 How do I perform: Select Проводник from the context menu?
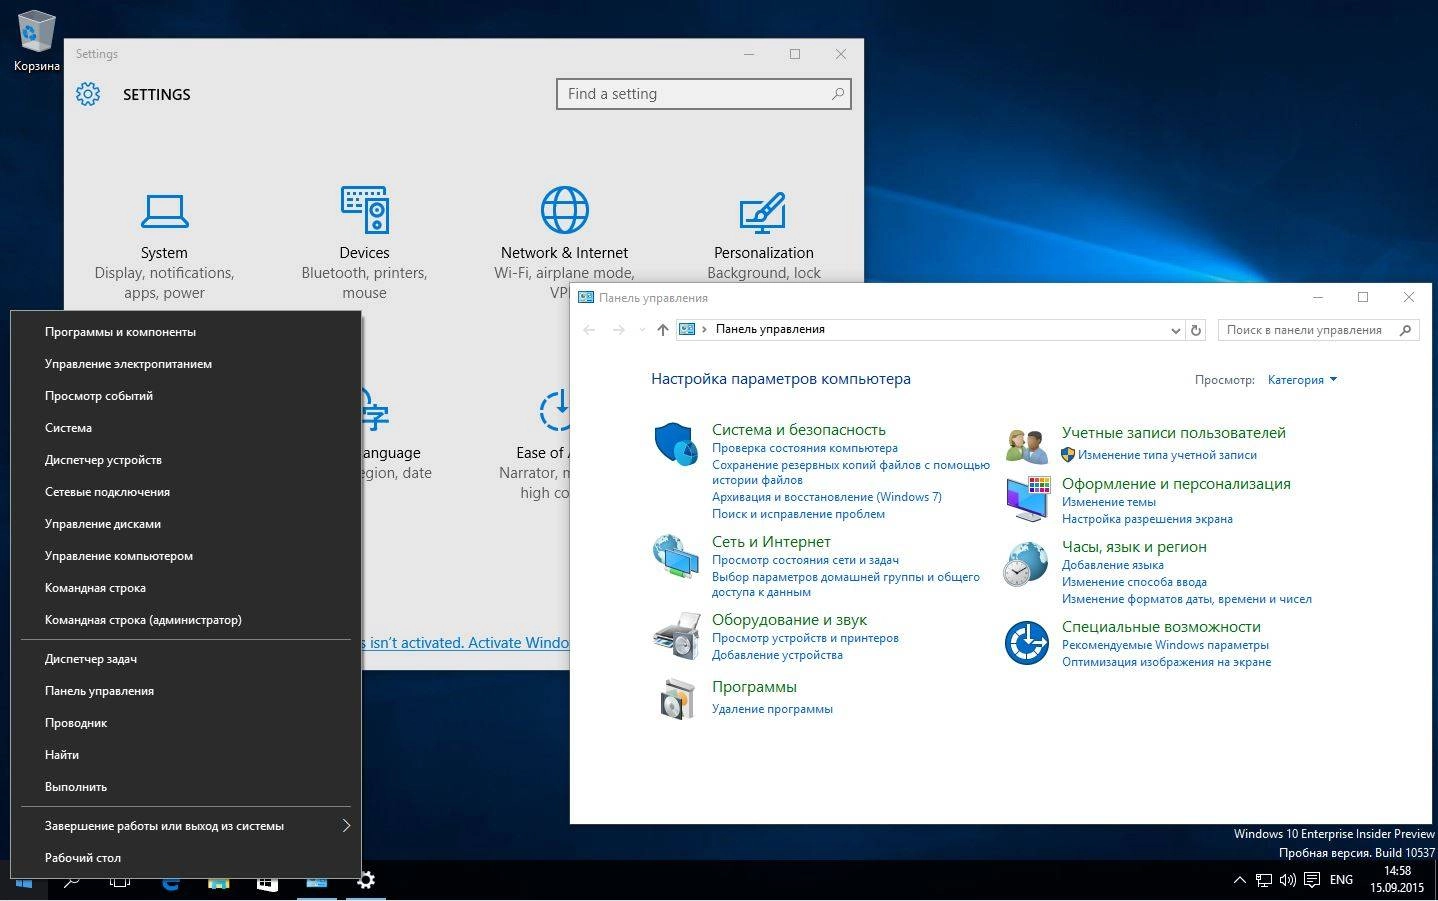[x=185, y=723]
